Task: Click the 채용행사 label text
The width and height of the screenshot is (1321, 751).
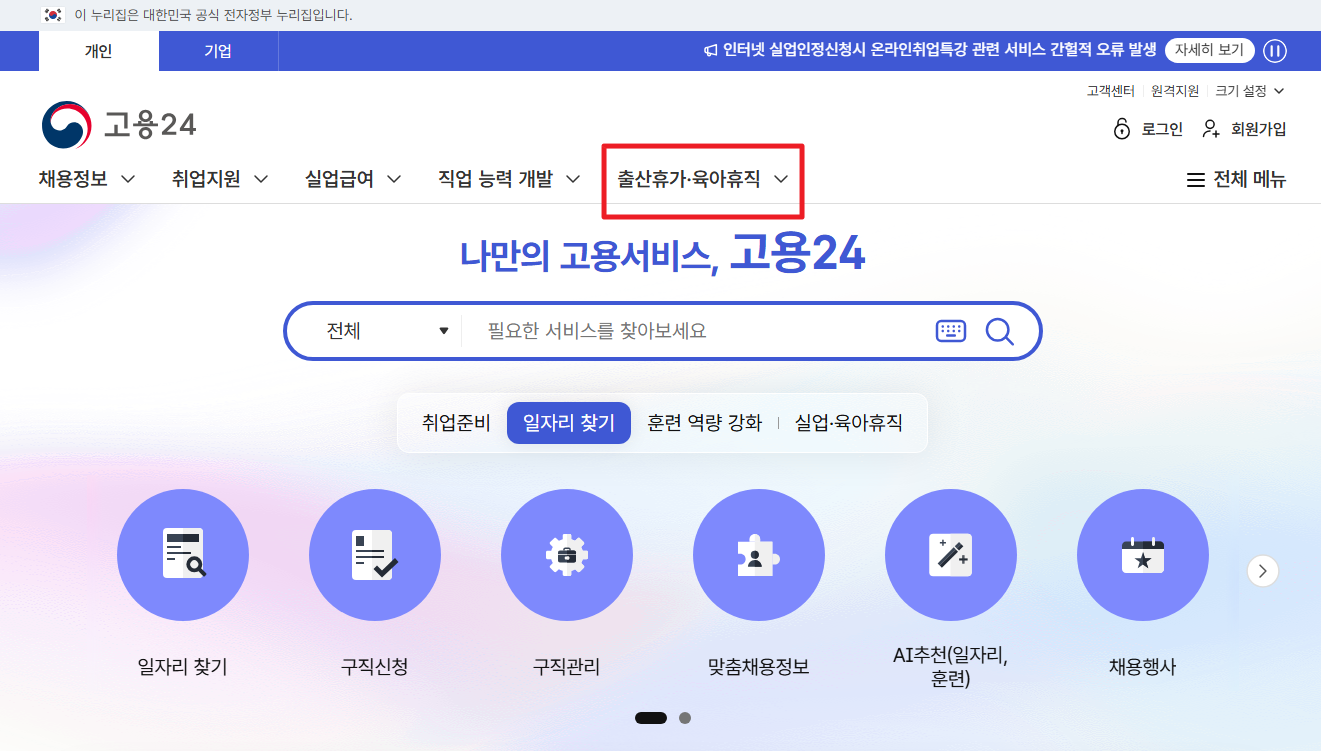Action: pos(1143,667)
